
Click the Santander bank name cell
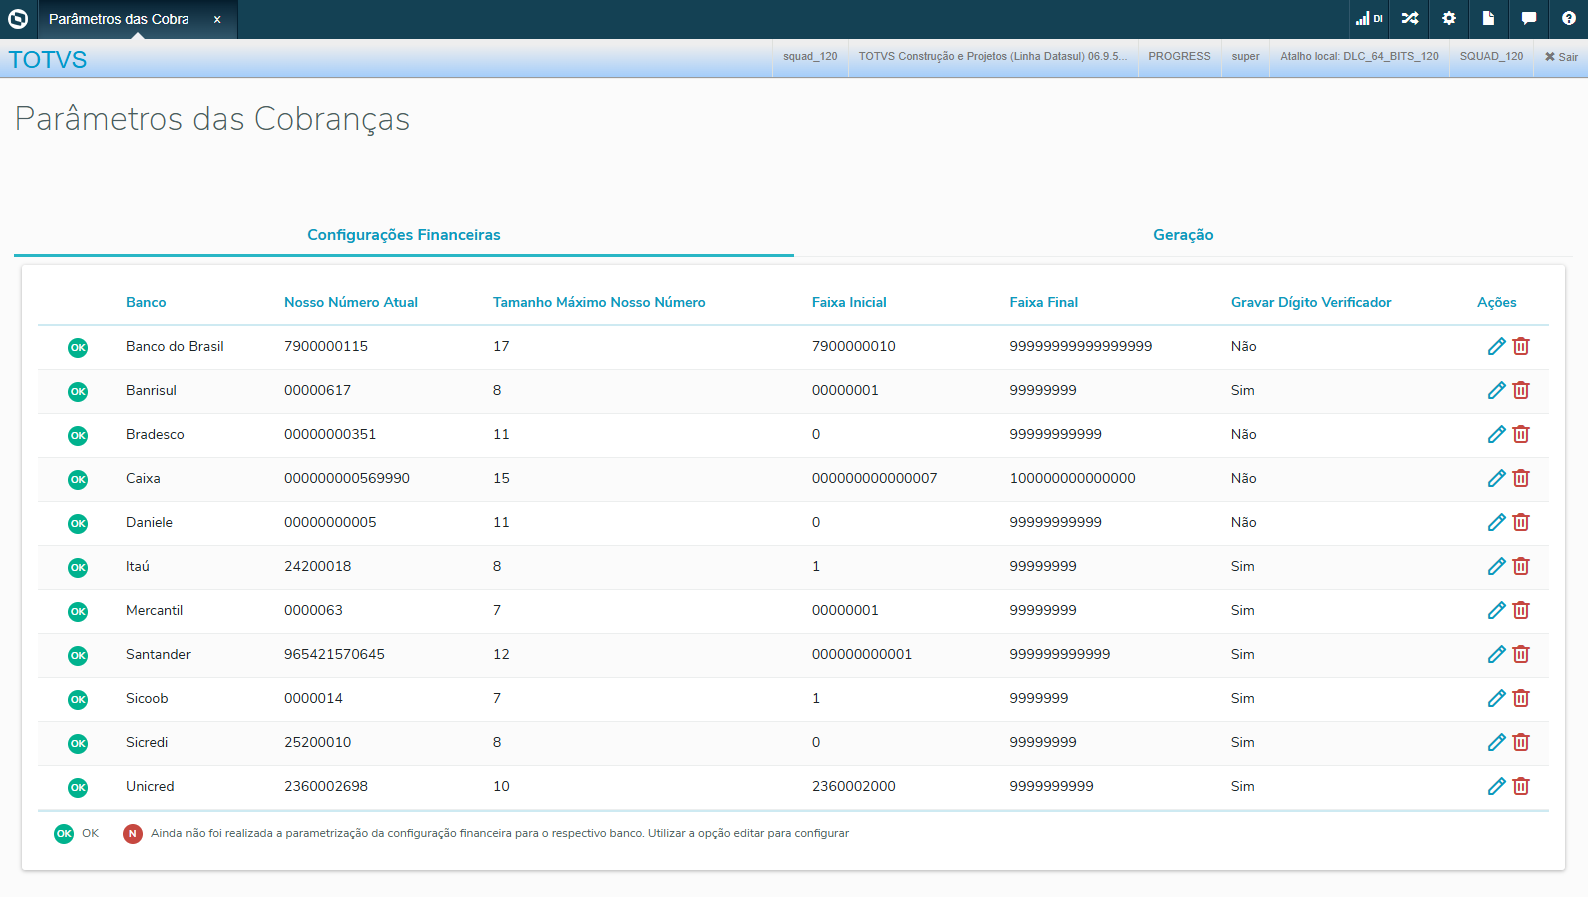pyautogui.click(x=158, y=654)
